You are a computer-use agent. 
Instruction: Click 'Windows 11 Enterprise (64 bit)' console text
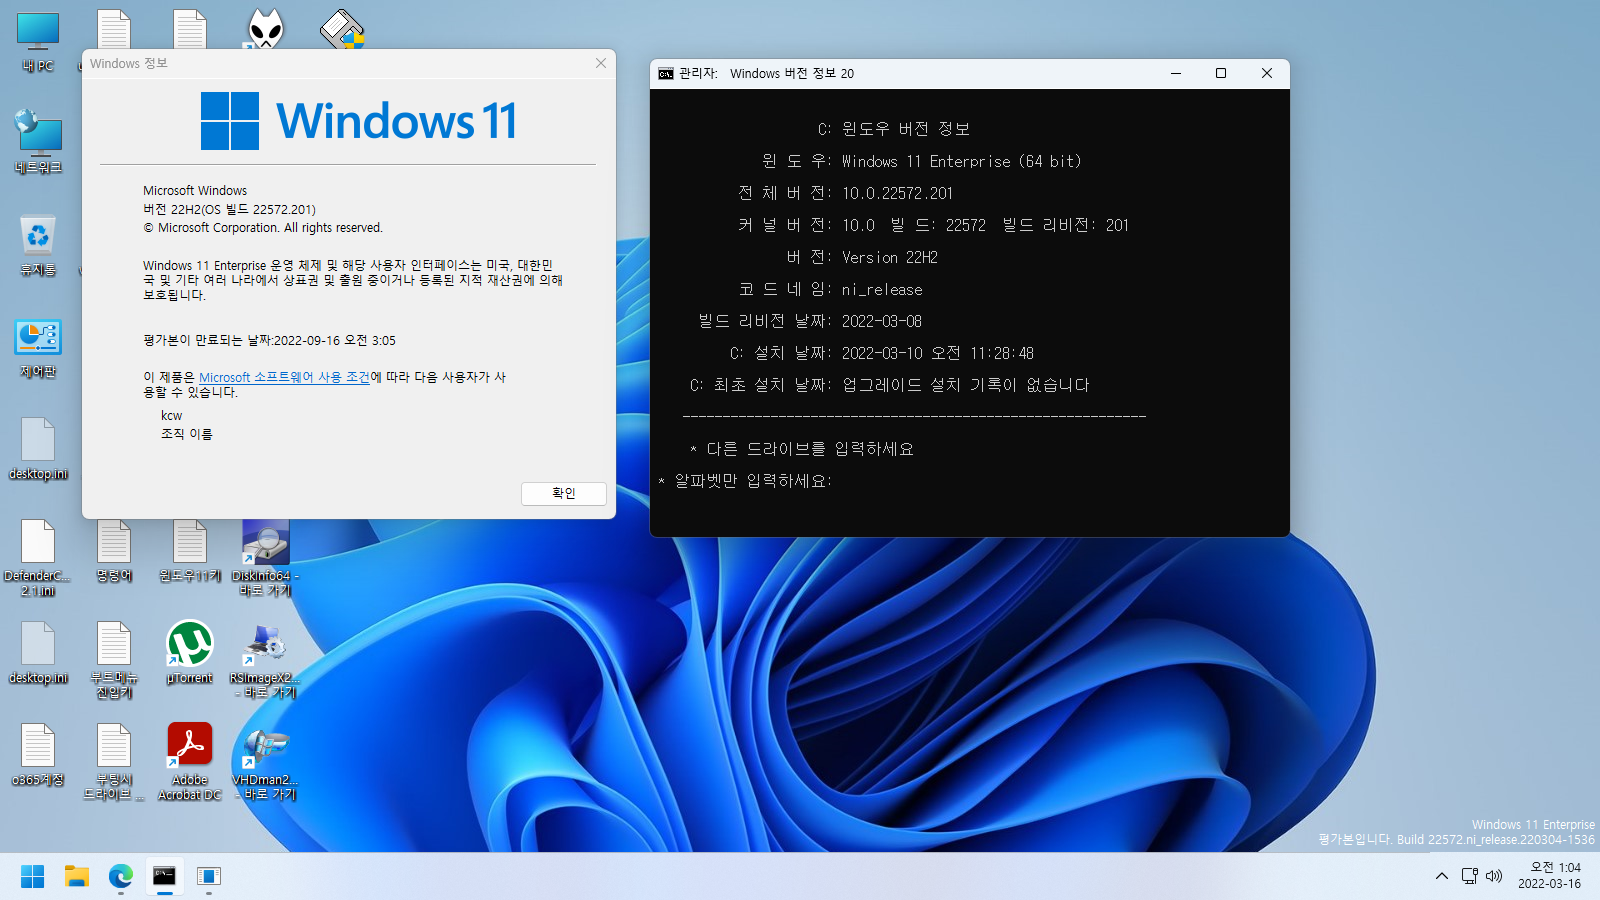pyautogui.click(x=962, y=161)
